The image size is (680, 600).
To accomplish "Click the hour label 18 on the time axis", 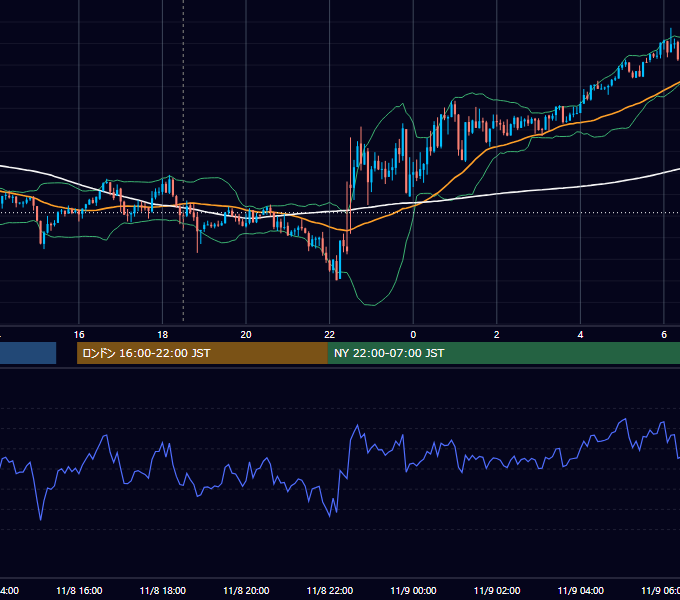I will pyautogui.click(x=163, y=335).
